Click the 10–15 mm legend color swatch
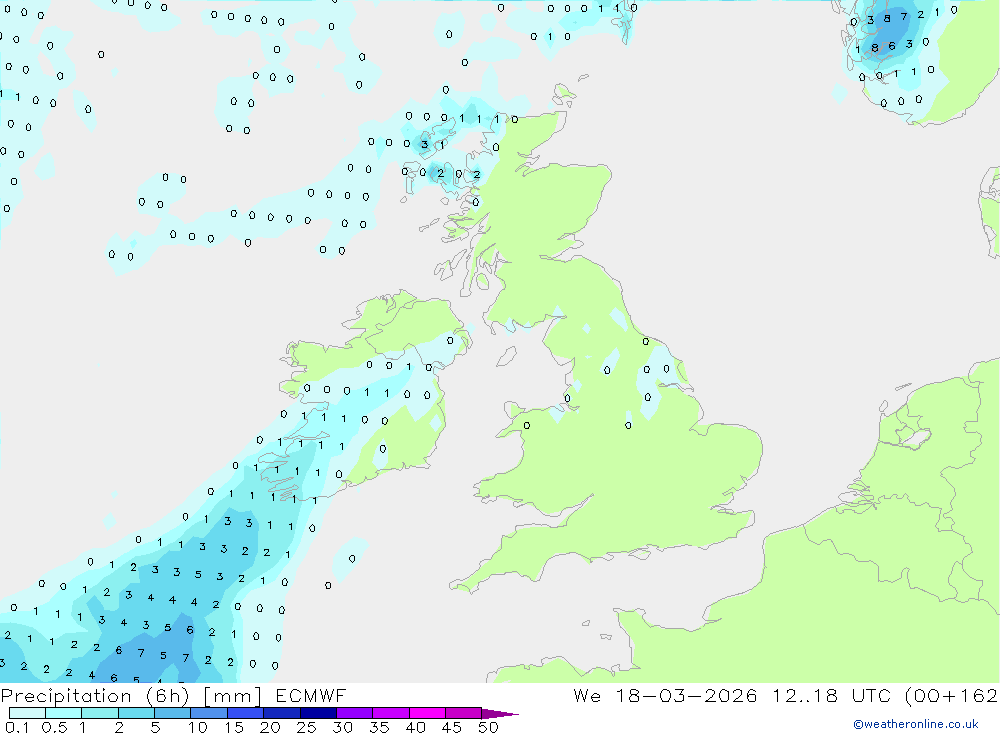The width and height of the screenshot is (1000, 733). point(209,713)
